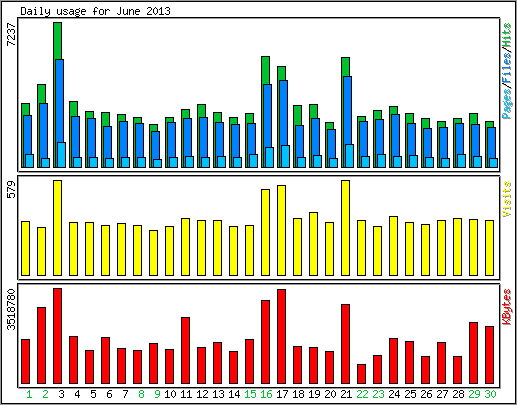The width and height of the screenshot is (517, 405).
Task: Click the 3518780 KBytes axis maximum label
Action: coord(11,309)
